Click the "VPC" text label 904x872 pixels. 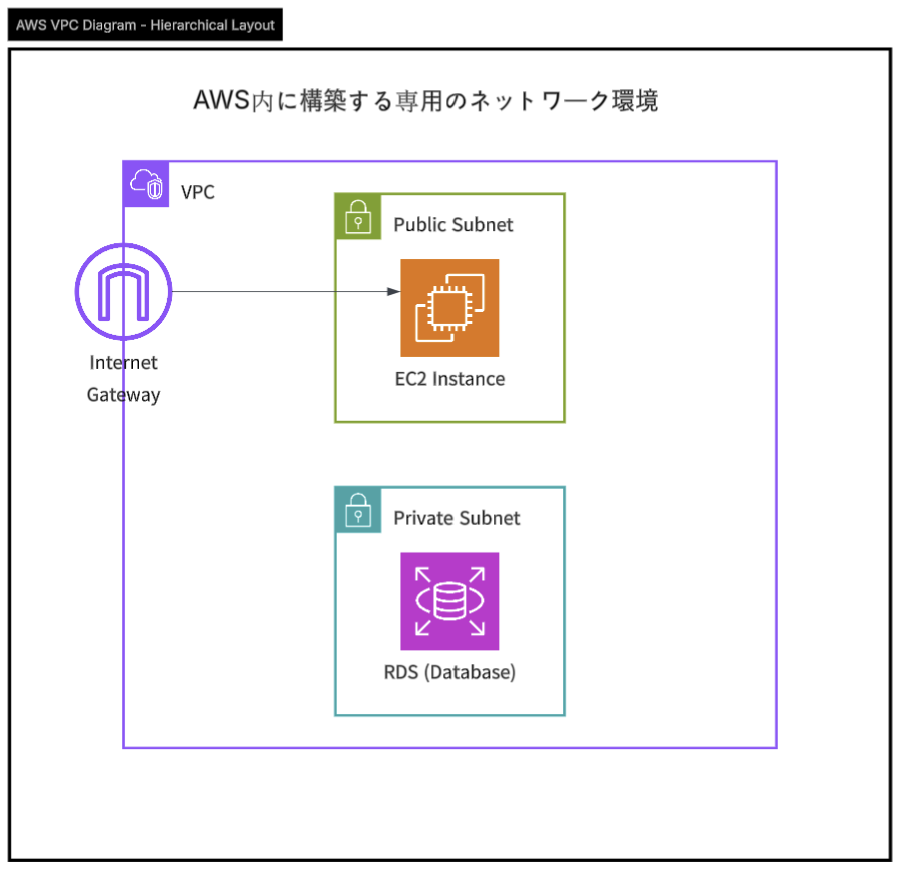pos(197,192)
